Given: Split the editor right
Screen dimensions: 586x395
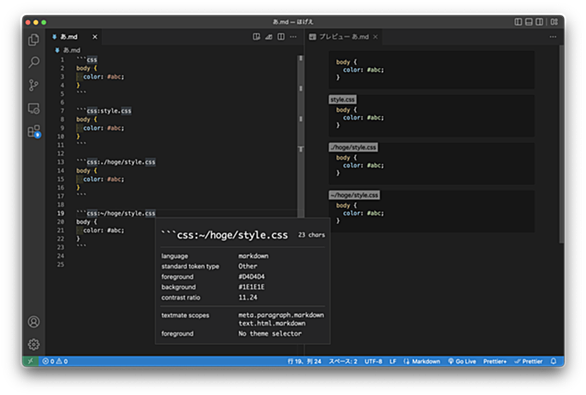Looking at the screenshot, I should pyautogui.click(x=281, y=37).
